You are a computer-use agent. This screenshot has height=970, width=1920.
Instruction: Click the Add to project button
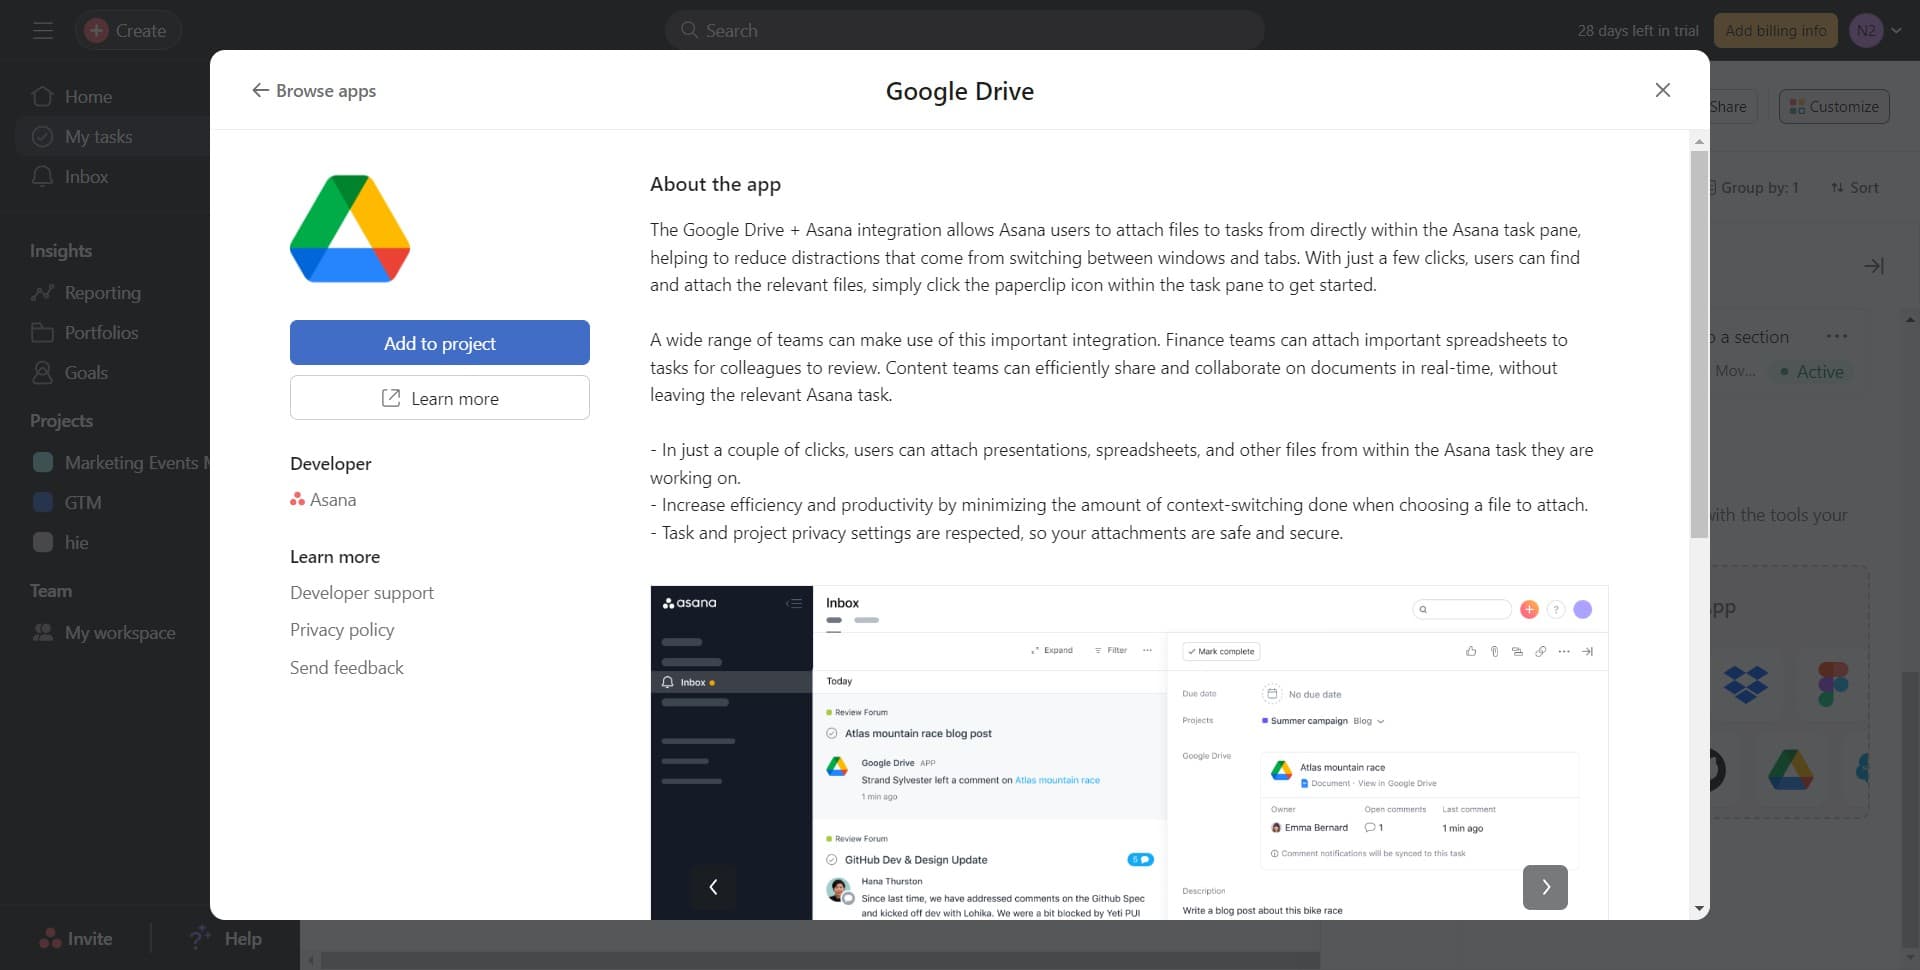439,342
